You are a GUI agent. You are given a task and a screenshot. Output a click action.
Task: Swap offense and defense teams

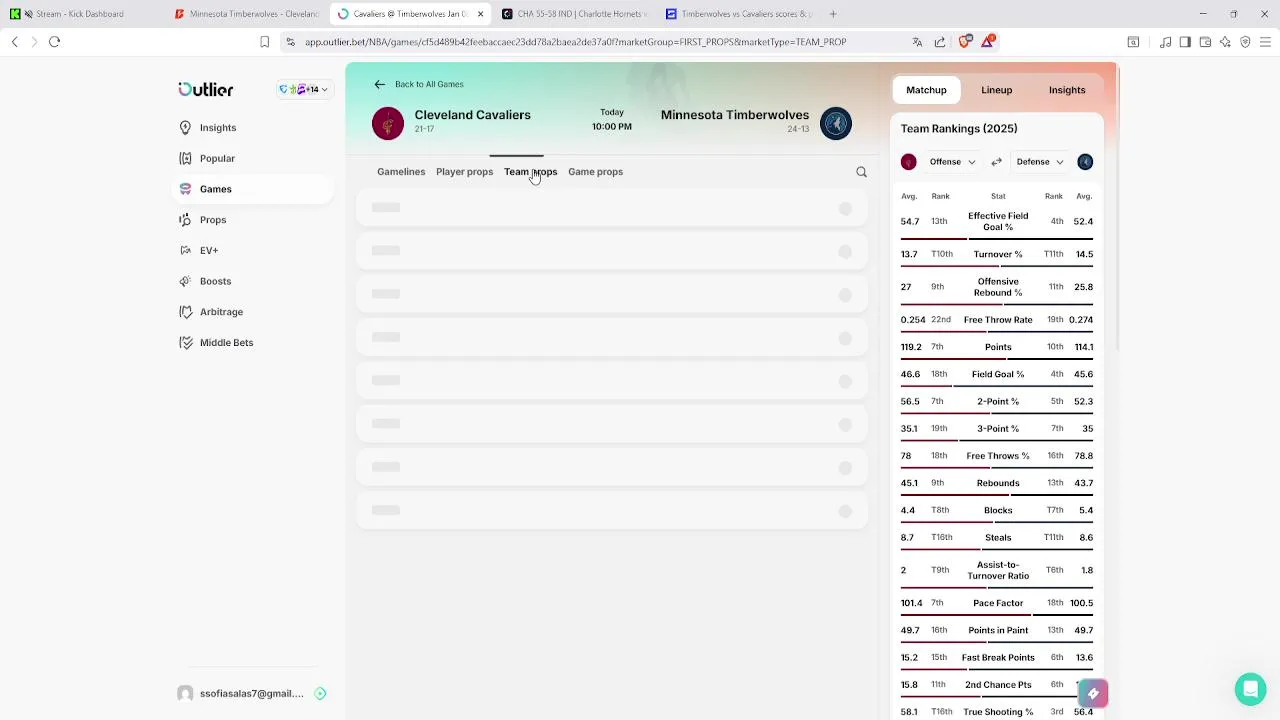pos(996,162)
